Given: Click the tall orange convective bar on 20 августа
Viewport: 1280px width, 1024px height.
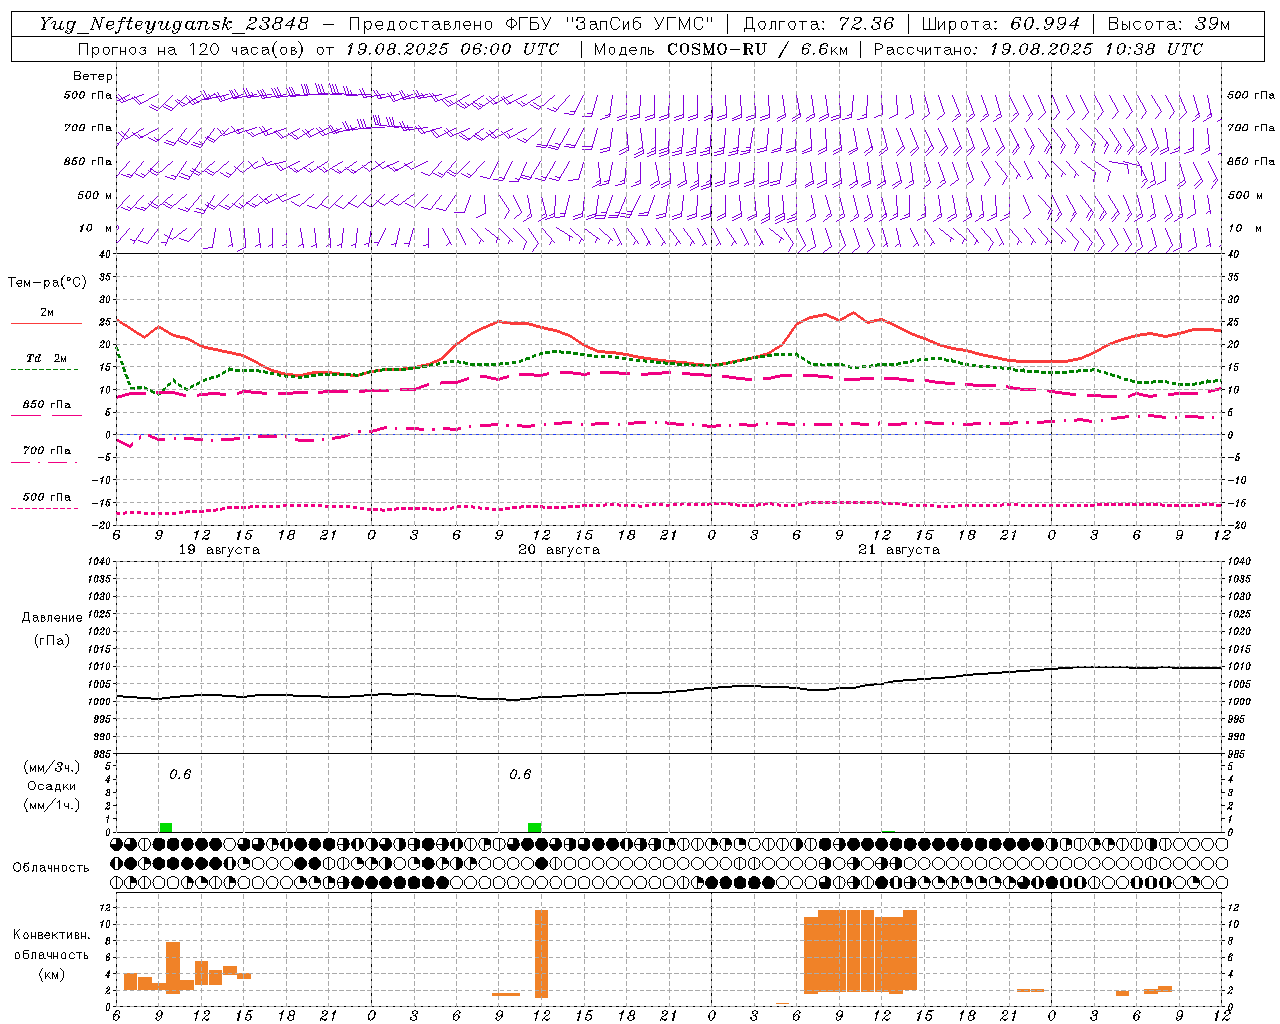Looking at the screenshot, I should click(x=541, y=953).
